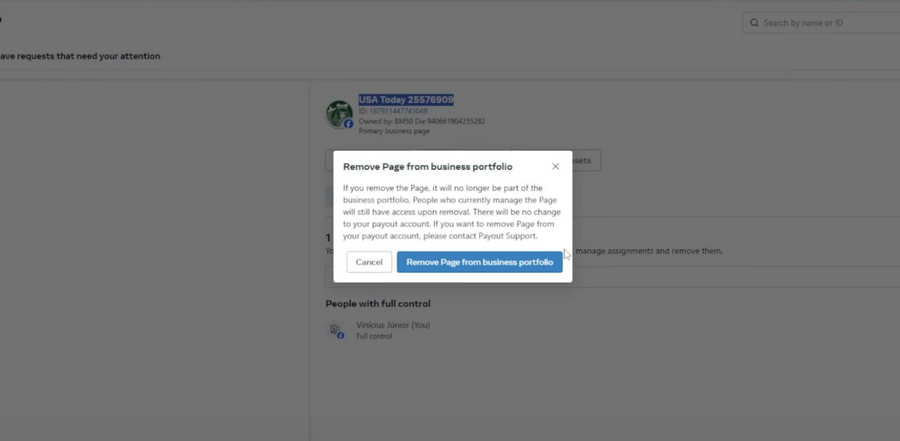The height and width of the screenshot is (441, 900).
Task: Click the Primary business page label
Action: [x=394, y=131]
